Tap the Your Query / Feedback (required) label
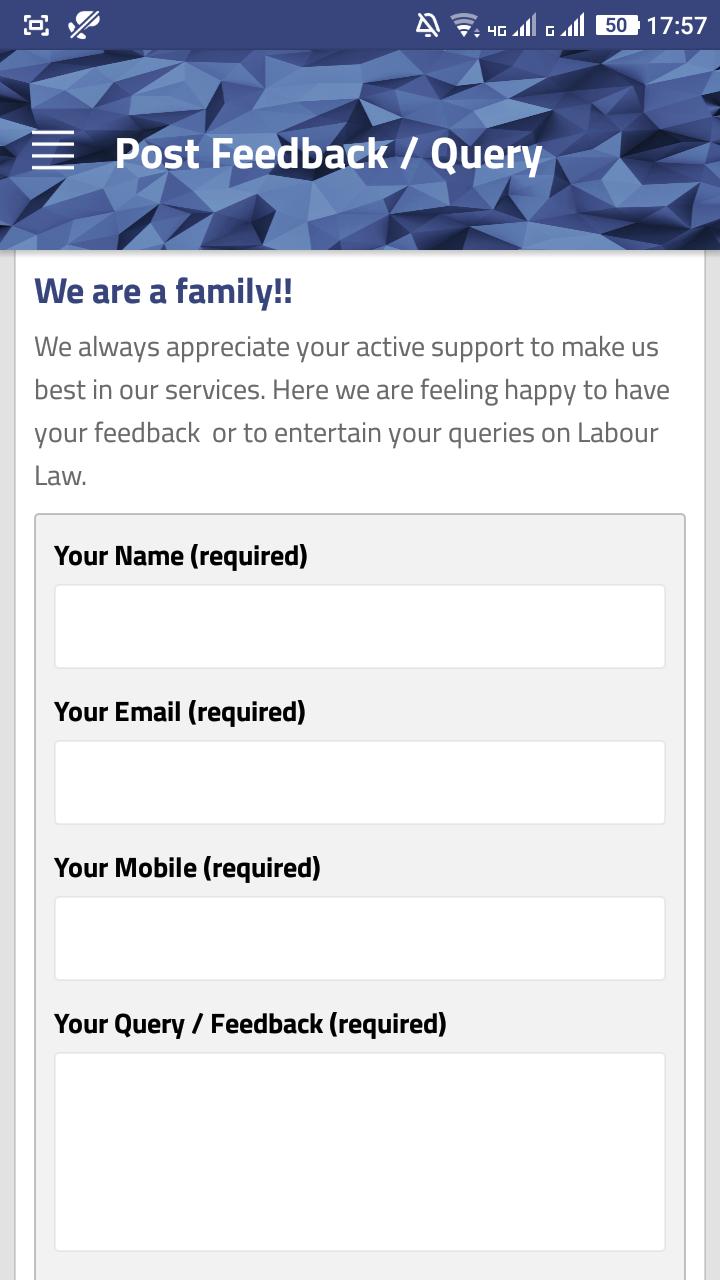Image resolution: width=720 pixels, height=1280 pixels. point(250,1024)
